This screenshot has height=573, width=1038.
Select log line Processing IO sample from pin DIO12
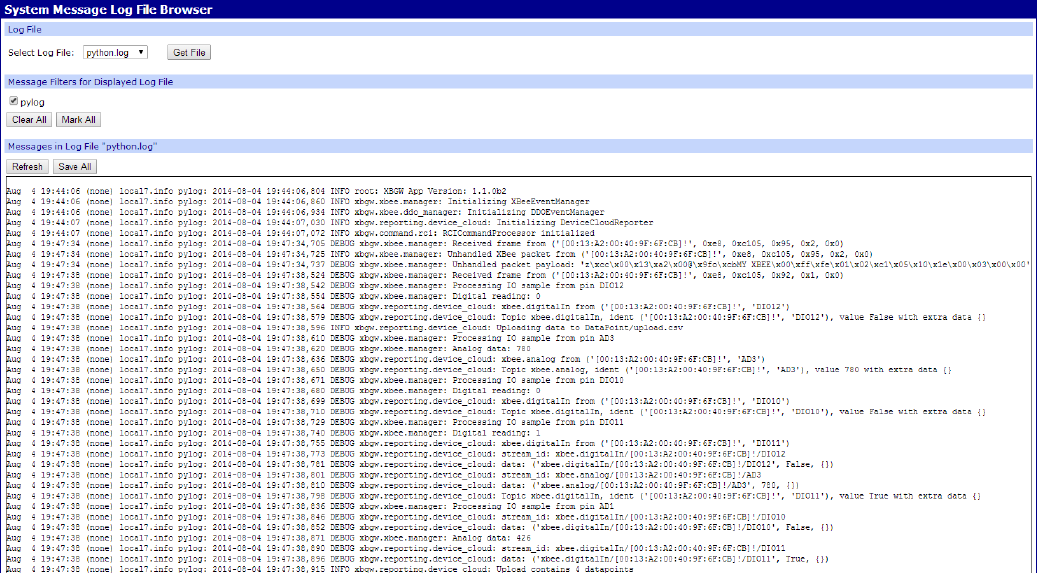(315, 286)
